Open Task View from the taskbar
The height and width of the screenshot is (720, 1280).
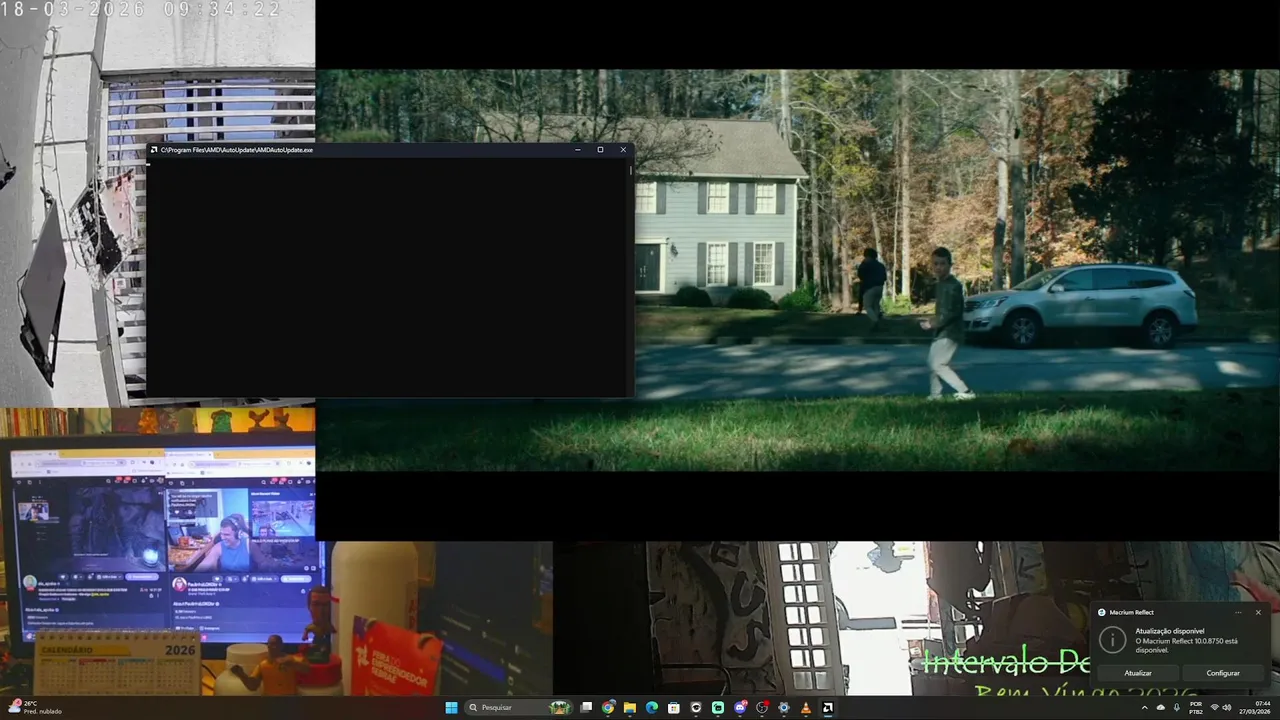586,707
